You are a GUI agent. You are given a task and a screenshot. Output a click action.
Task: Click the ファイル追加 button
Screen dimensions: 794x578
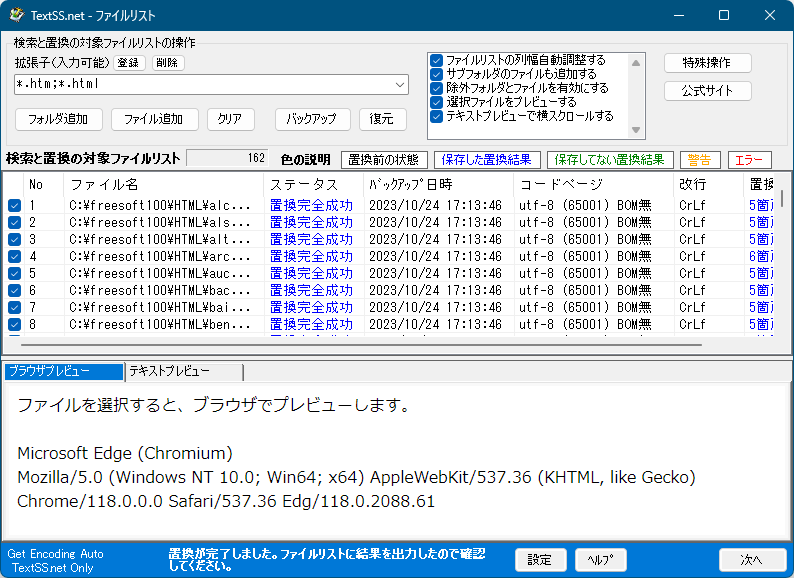click(x=154, y=120)
